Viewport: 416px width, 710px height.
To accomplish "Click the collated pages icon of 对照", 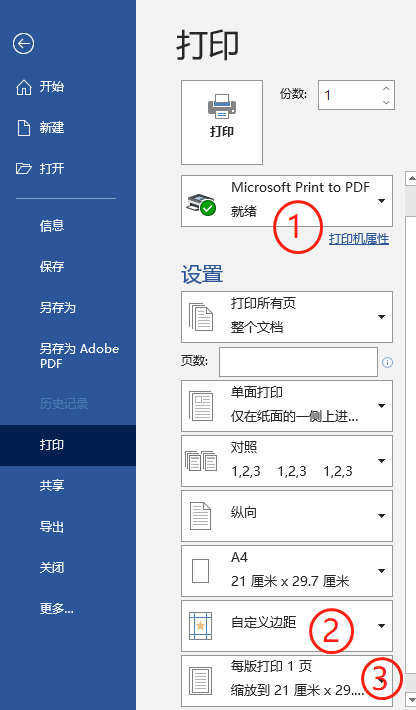I will 201,461.
